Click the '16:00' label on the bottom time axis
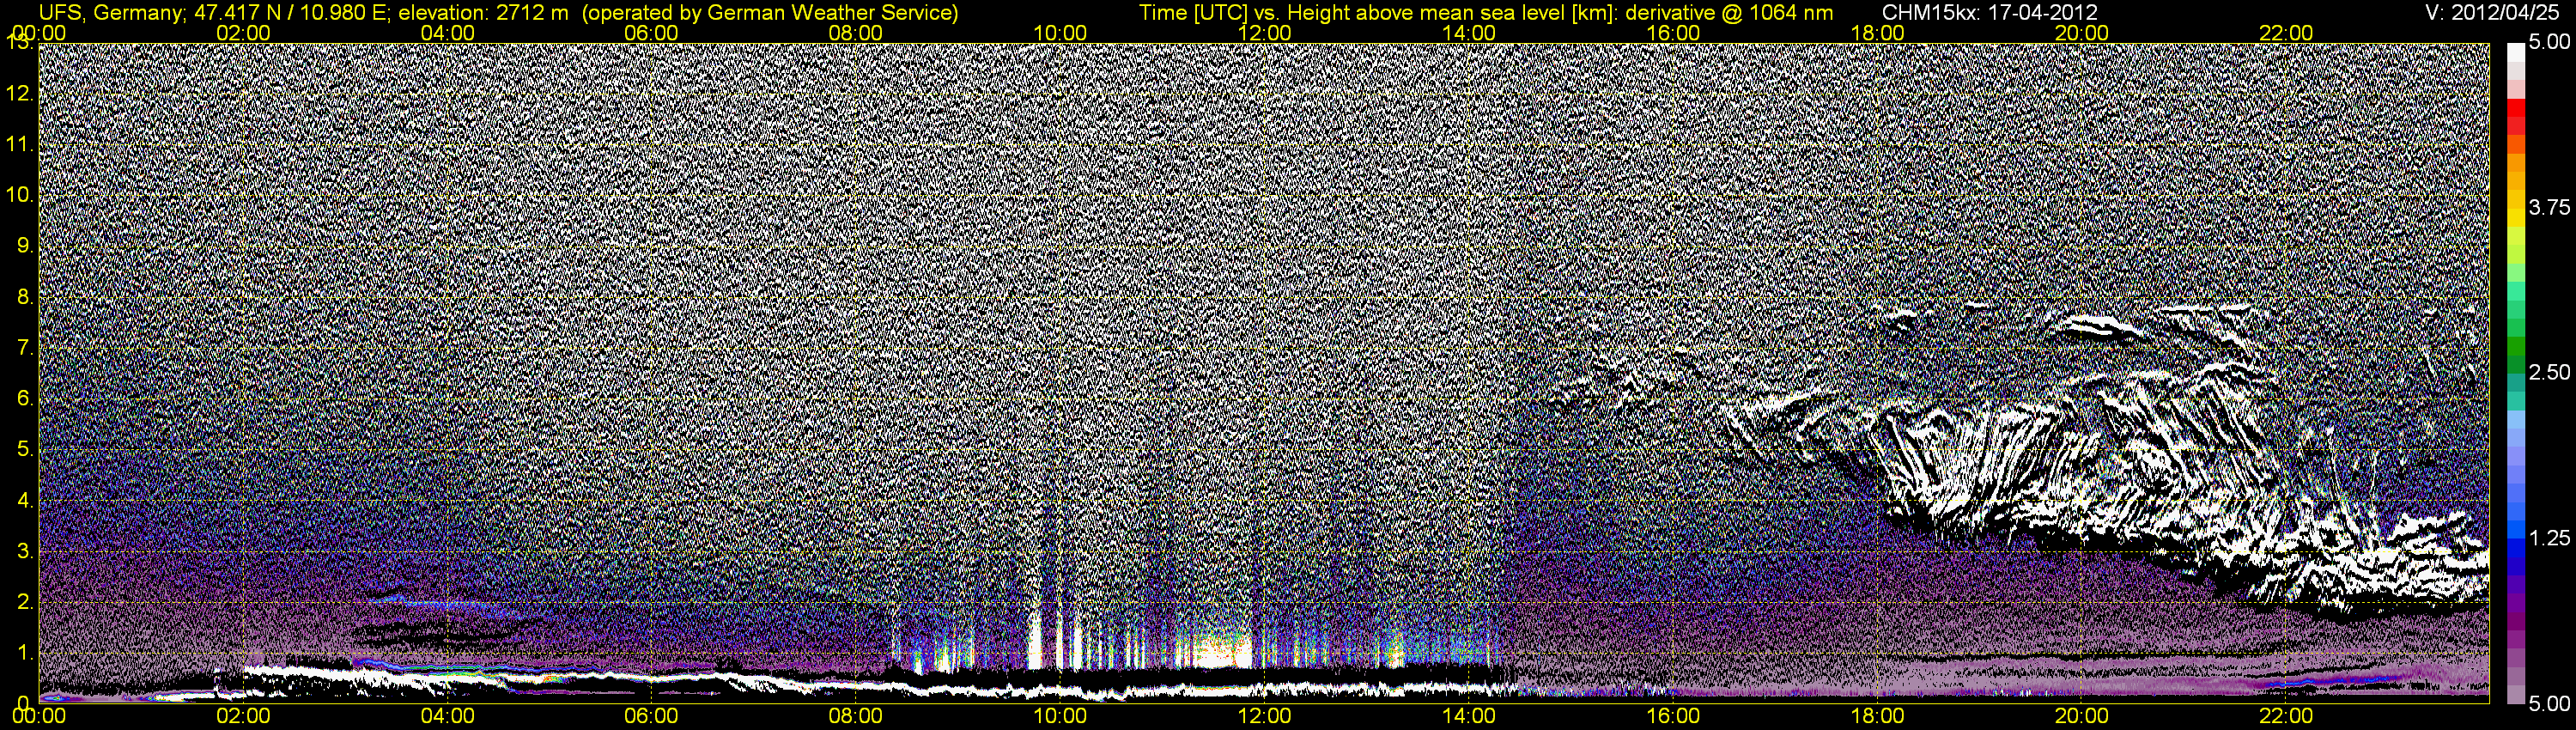The width and height of the screenshot is (2576, 730). pyautogui.click(x=1673, y=717)
